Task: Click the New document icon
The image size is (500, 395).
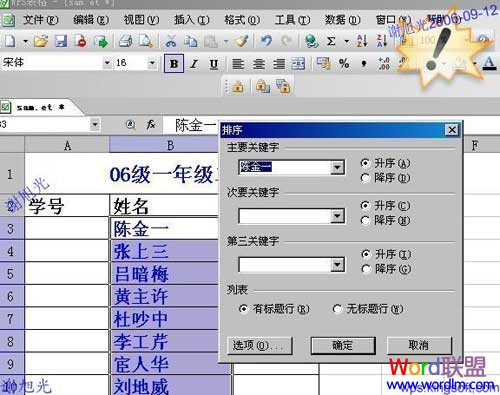Action: tap(9, 41)
